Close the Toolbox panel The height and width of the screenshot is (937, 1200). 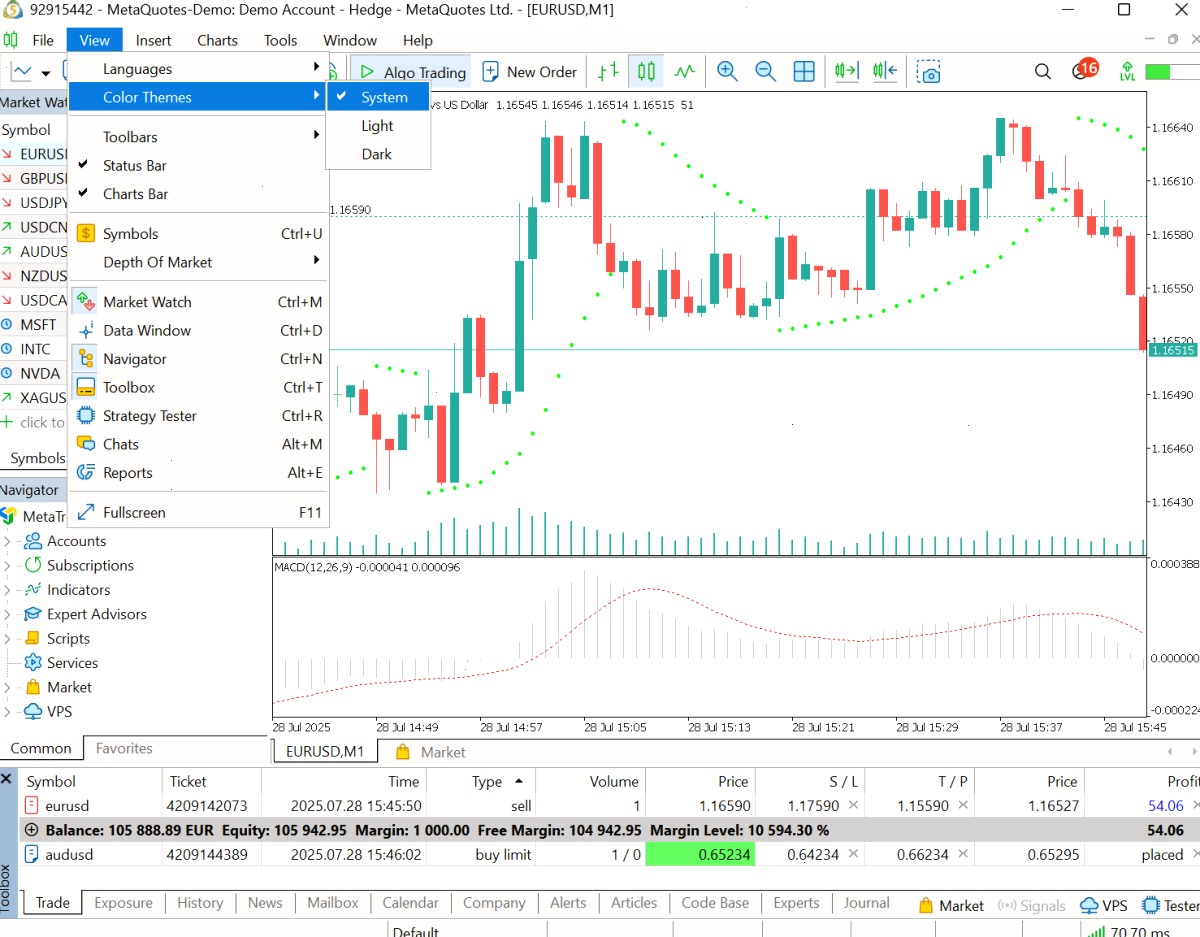[7, 778]
